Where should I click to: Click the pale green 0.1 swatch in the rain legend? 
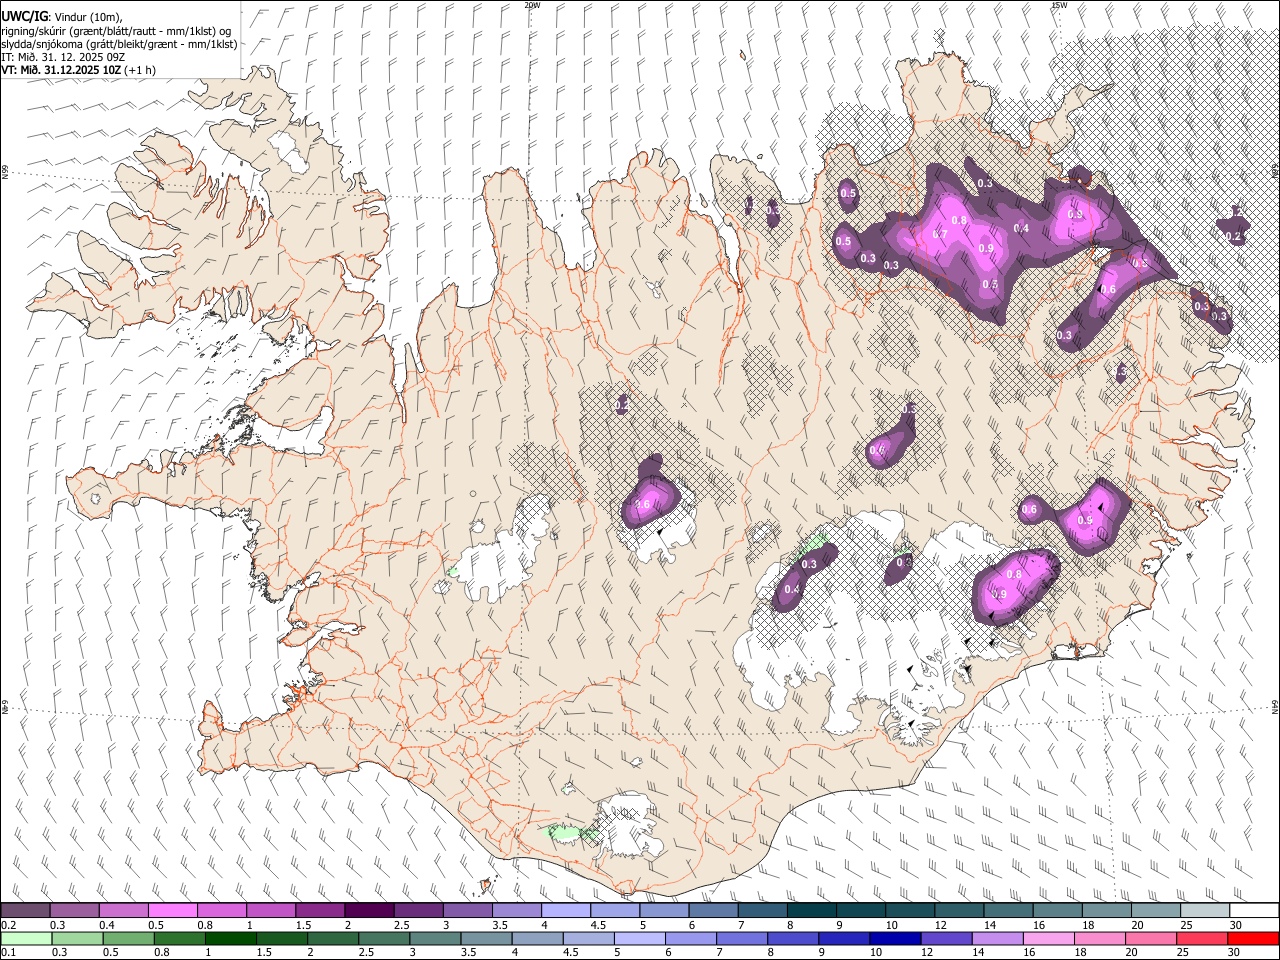(27, 939)
